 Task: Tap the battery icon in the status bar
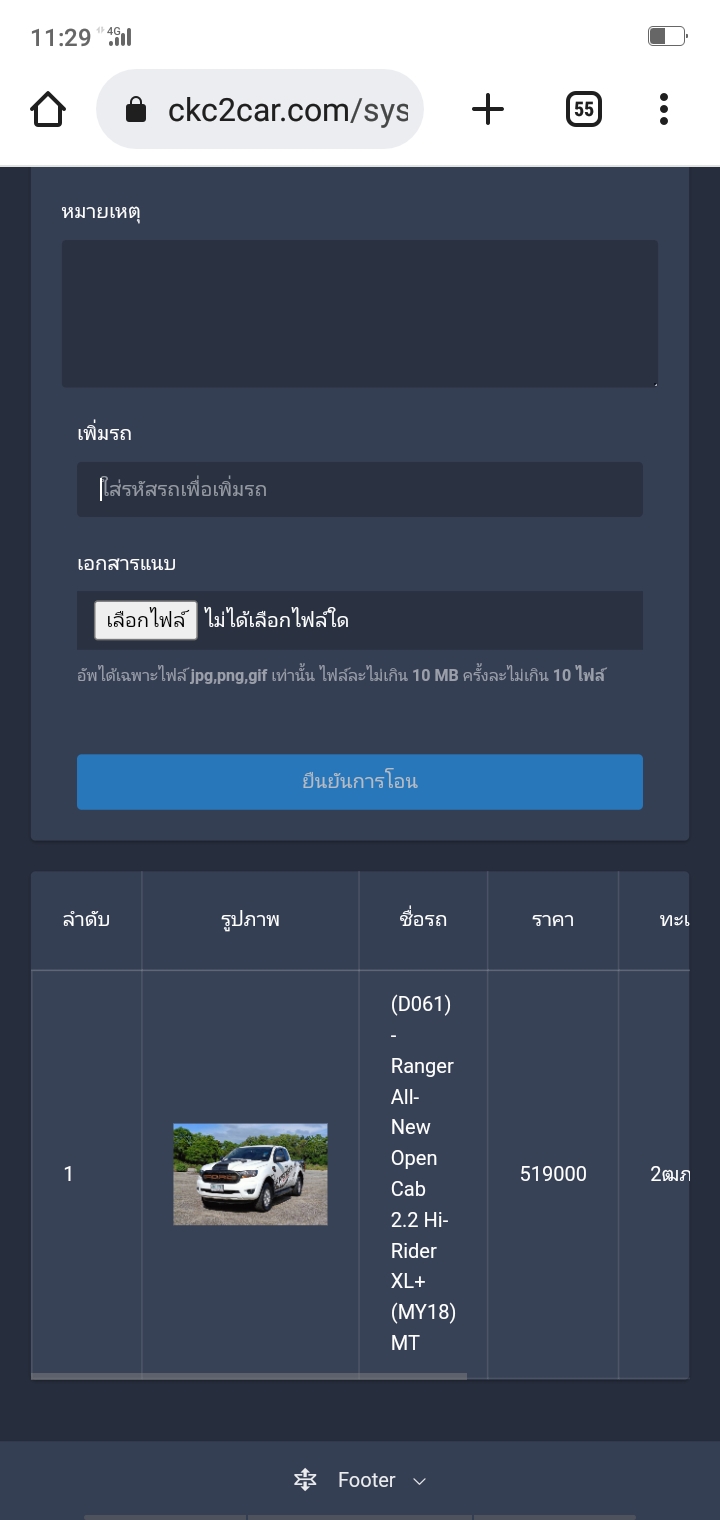tap(666, 37)
